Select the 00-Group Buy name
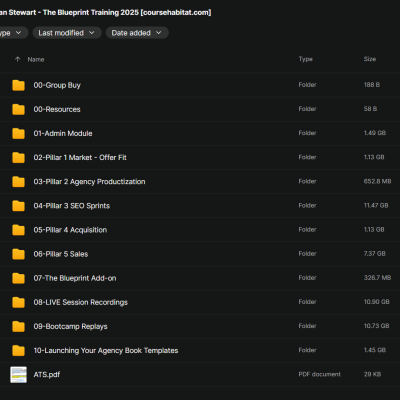This screenshot has height=400, width=400. click(57, 85)
